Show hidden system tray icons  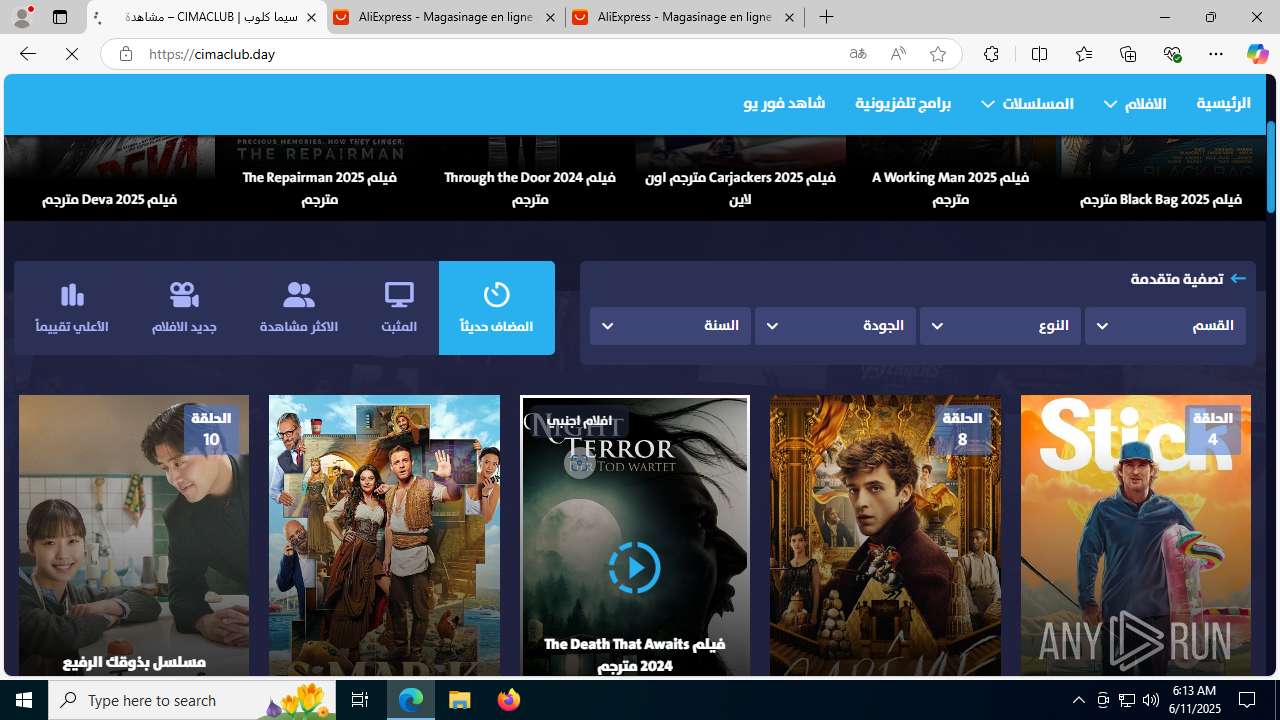1079,700
